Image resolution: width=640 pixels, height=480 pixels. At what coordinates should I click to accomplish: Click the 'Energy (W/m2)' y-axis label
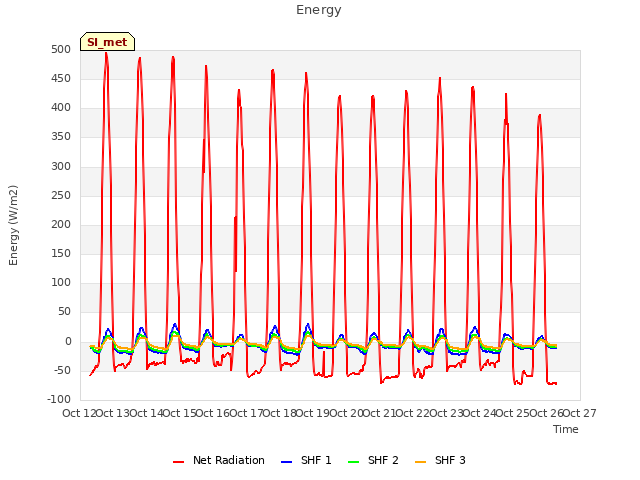point(13,225)
